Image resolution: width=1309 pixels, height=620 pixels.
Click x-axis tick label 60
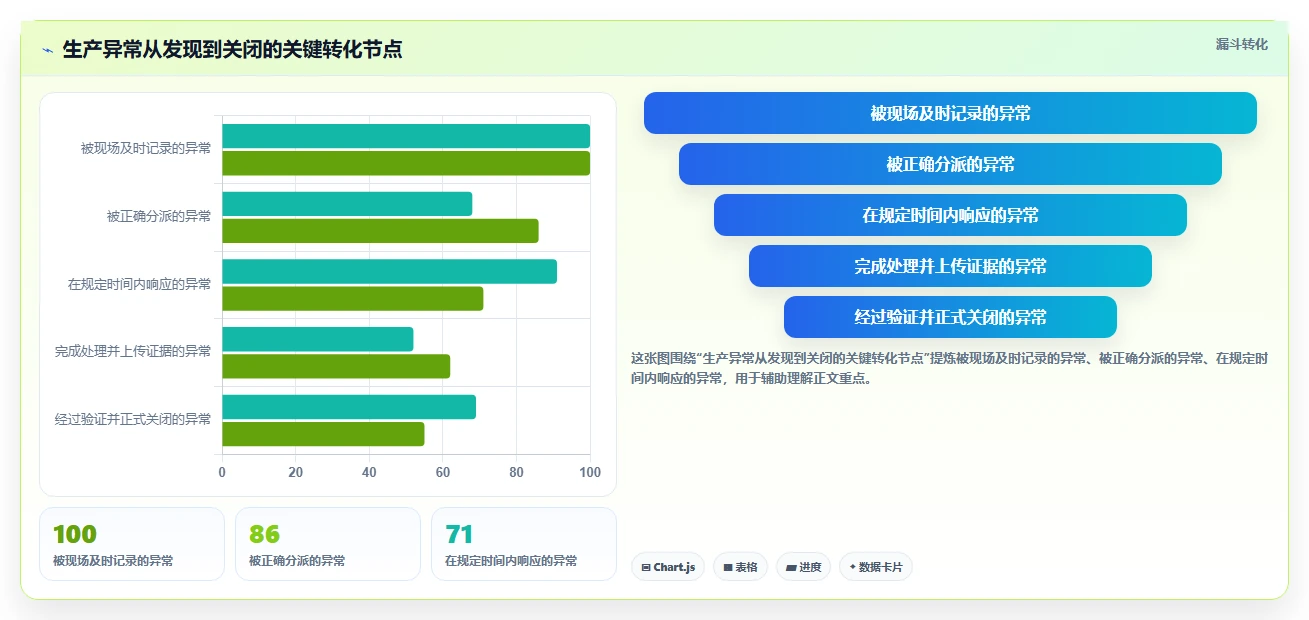pyautogui.click(x=443, y=472)
